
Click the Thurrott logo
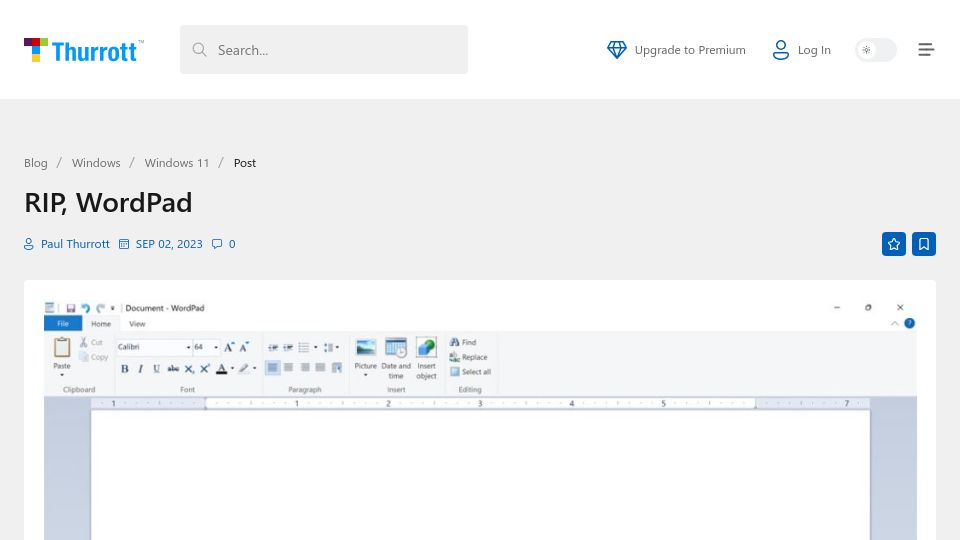(84, 50)
